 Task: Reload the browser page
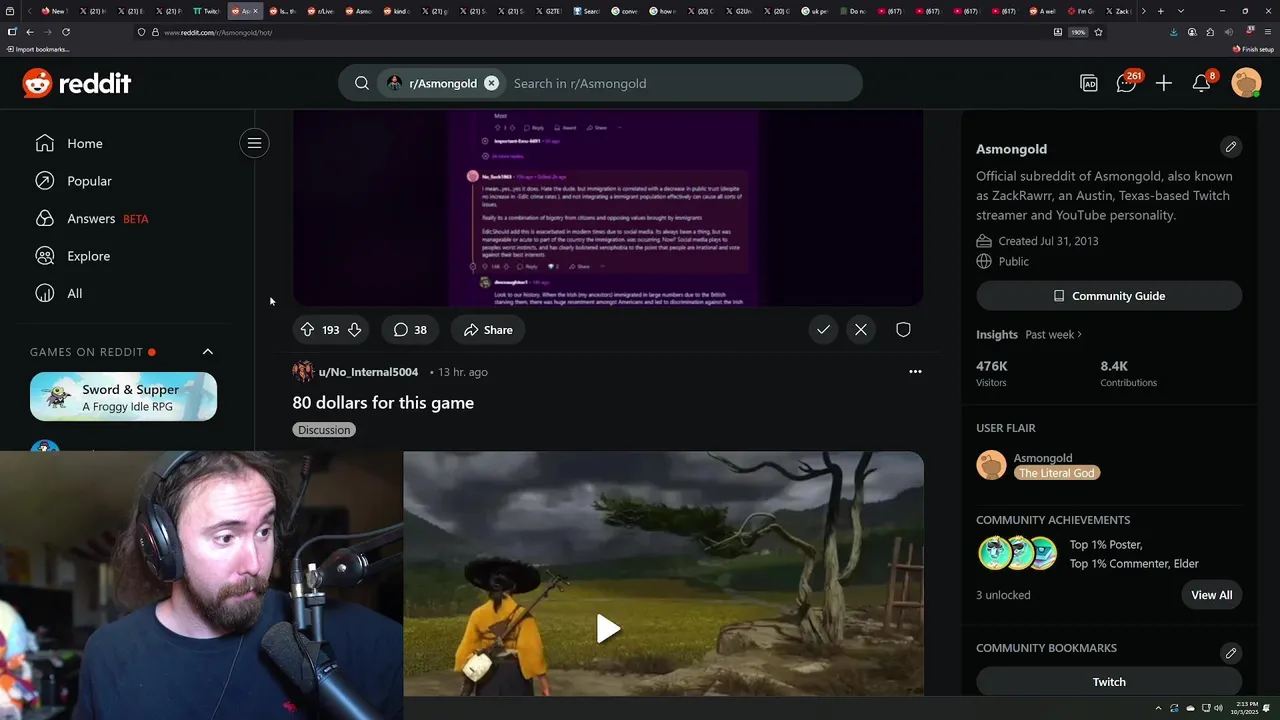pyautogui.click(x=66, y=32)
